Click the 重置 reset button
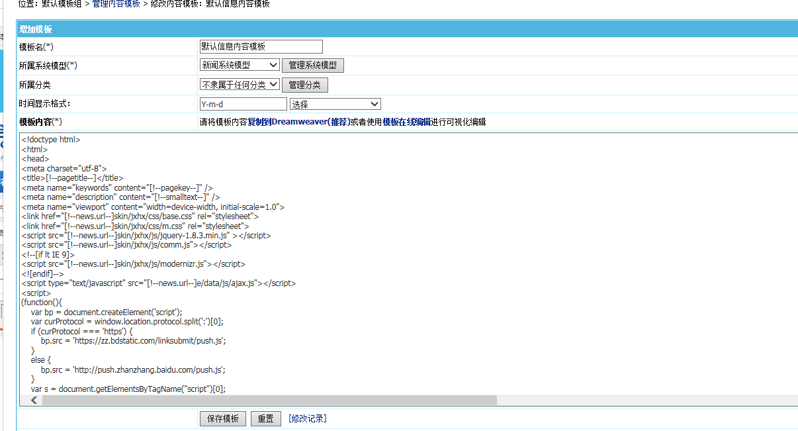798x431 pixels. coord(265,418)
